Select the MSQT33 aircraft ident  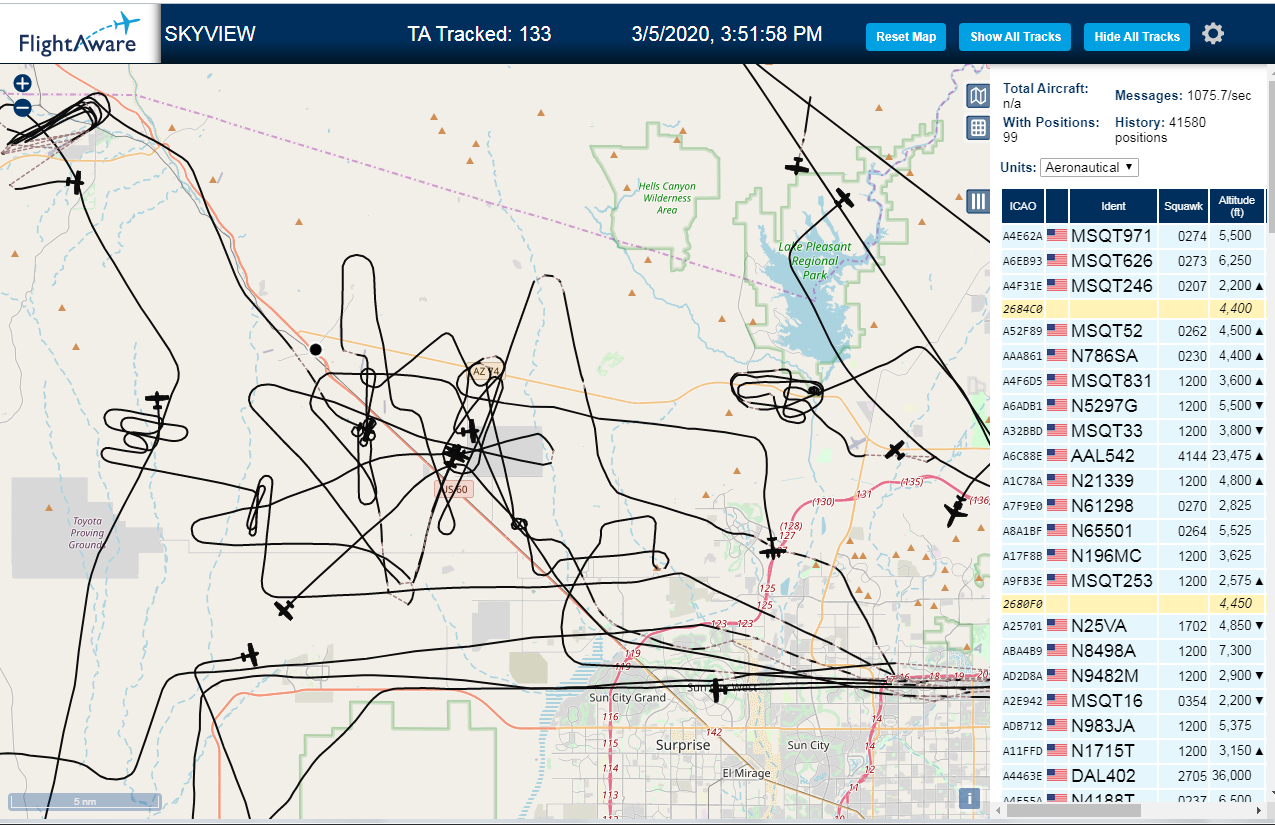pos(1106,431)
